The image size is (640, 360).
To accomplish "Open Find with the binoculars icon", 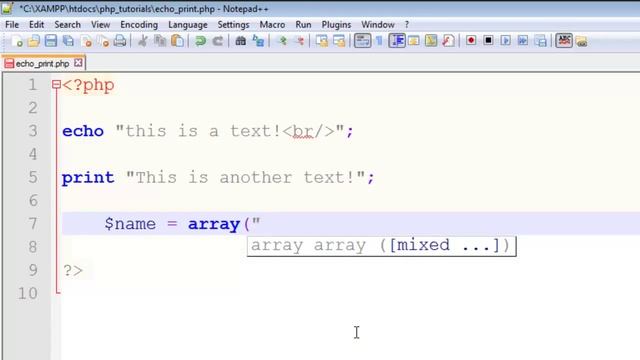I will click(240, 41).
